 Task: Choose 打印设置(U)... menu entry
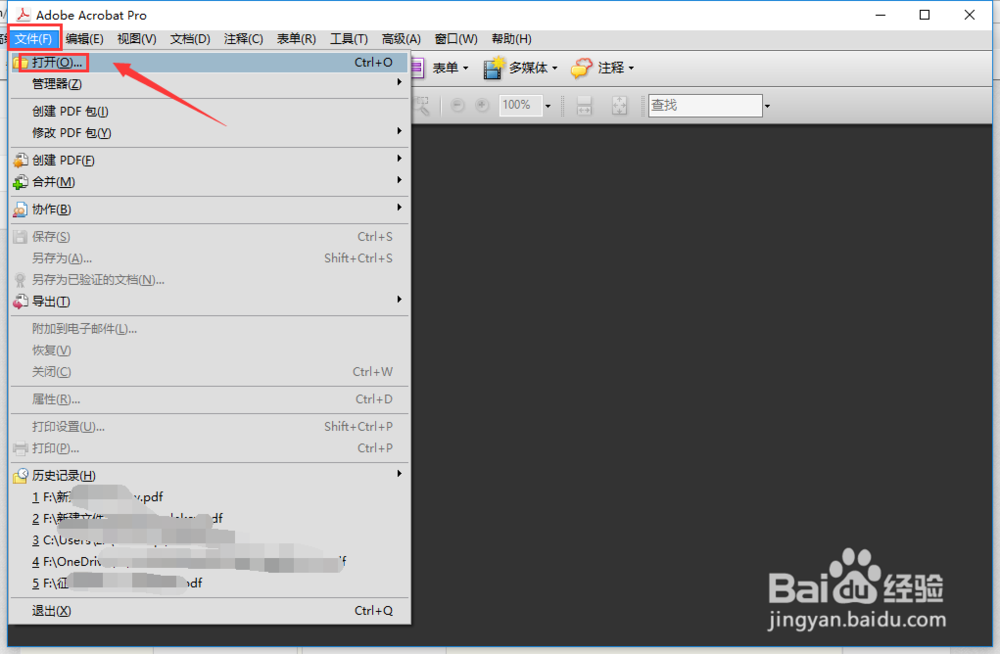pos(209,427)
